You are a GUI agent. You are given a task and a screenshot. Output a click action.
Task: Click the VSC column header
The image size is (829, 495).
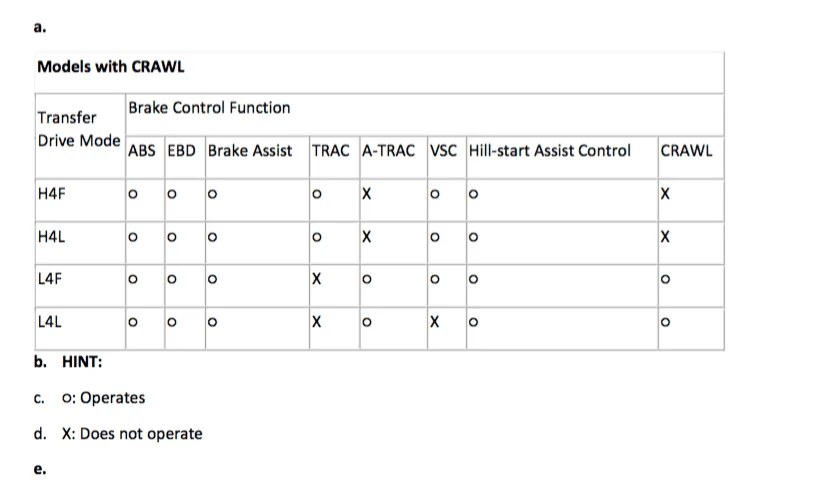coord(443,151)
